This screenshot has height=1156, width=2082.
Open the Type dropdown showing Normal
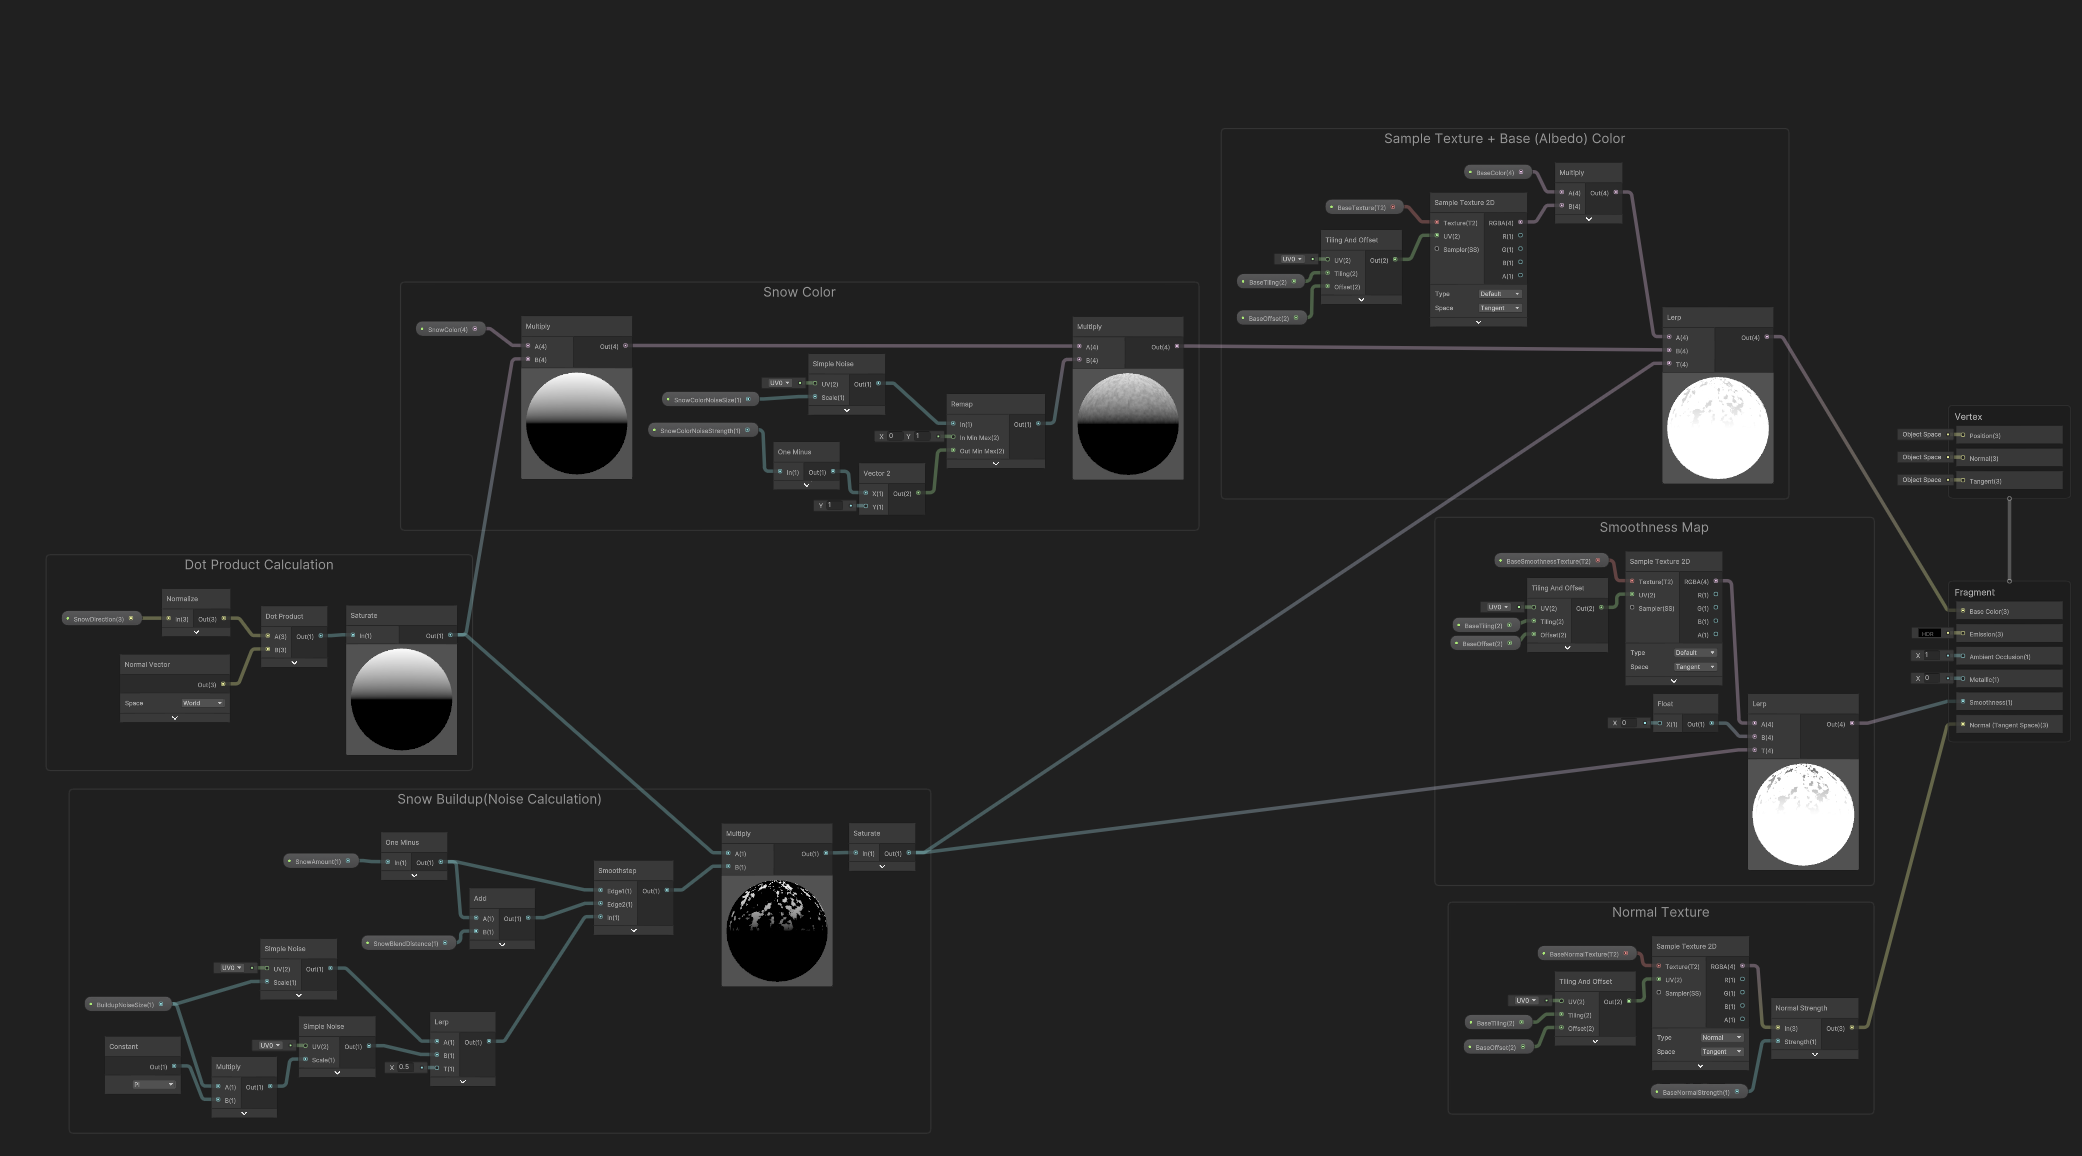coord(1721,1037)
